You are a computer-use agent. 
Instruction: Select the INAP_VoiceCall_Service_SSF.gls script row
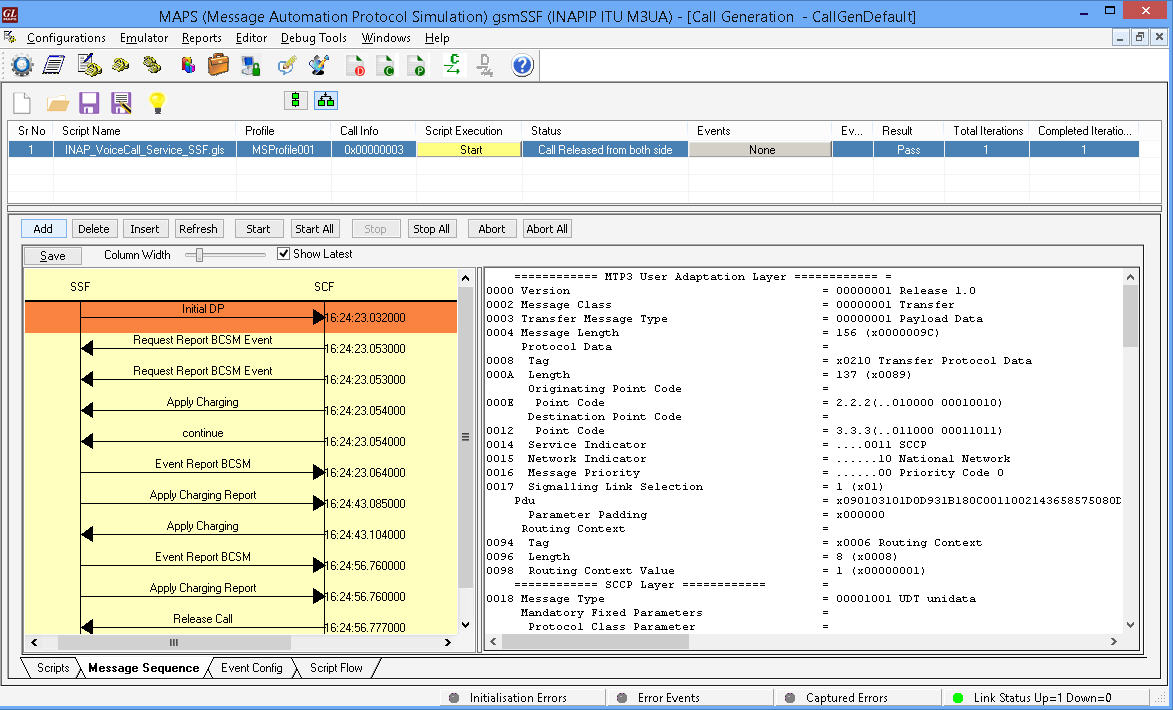point(144,149)
